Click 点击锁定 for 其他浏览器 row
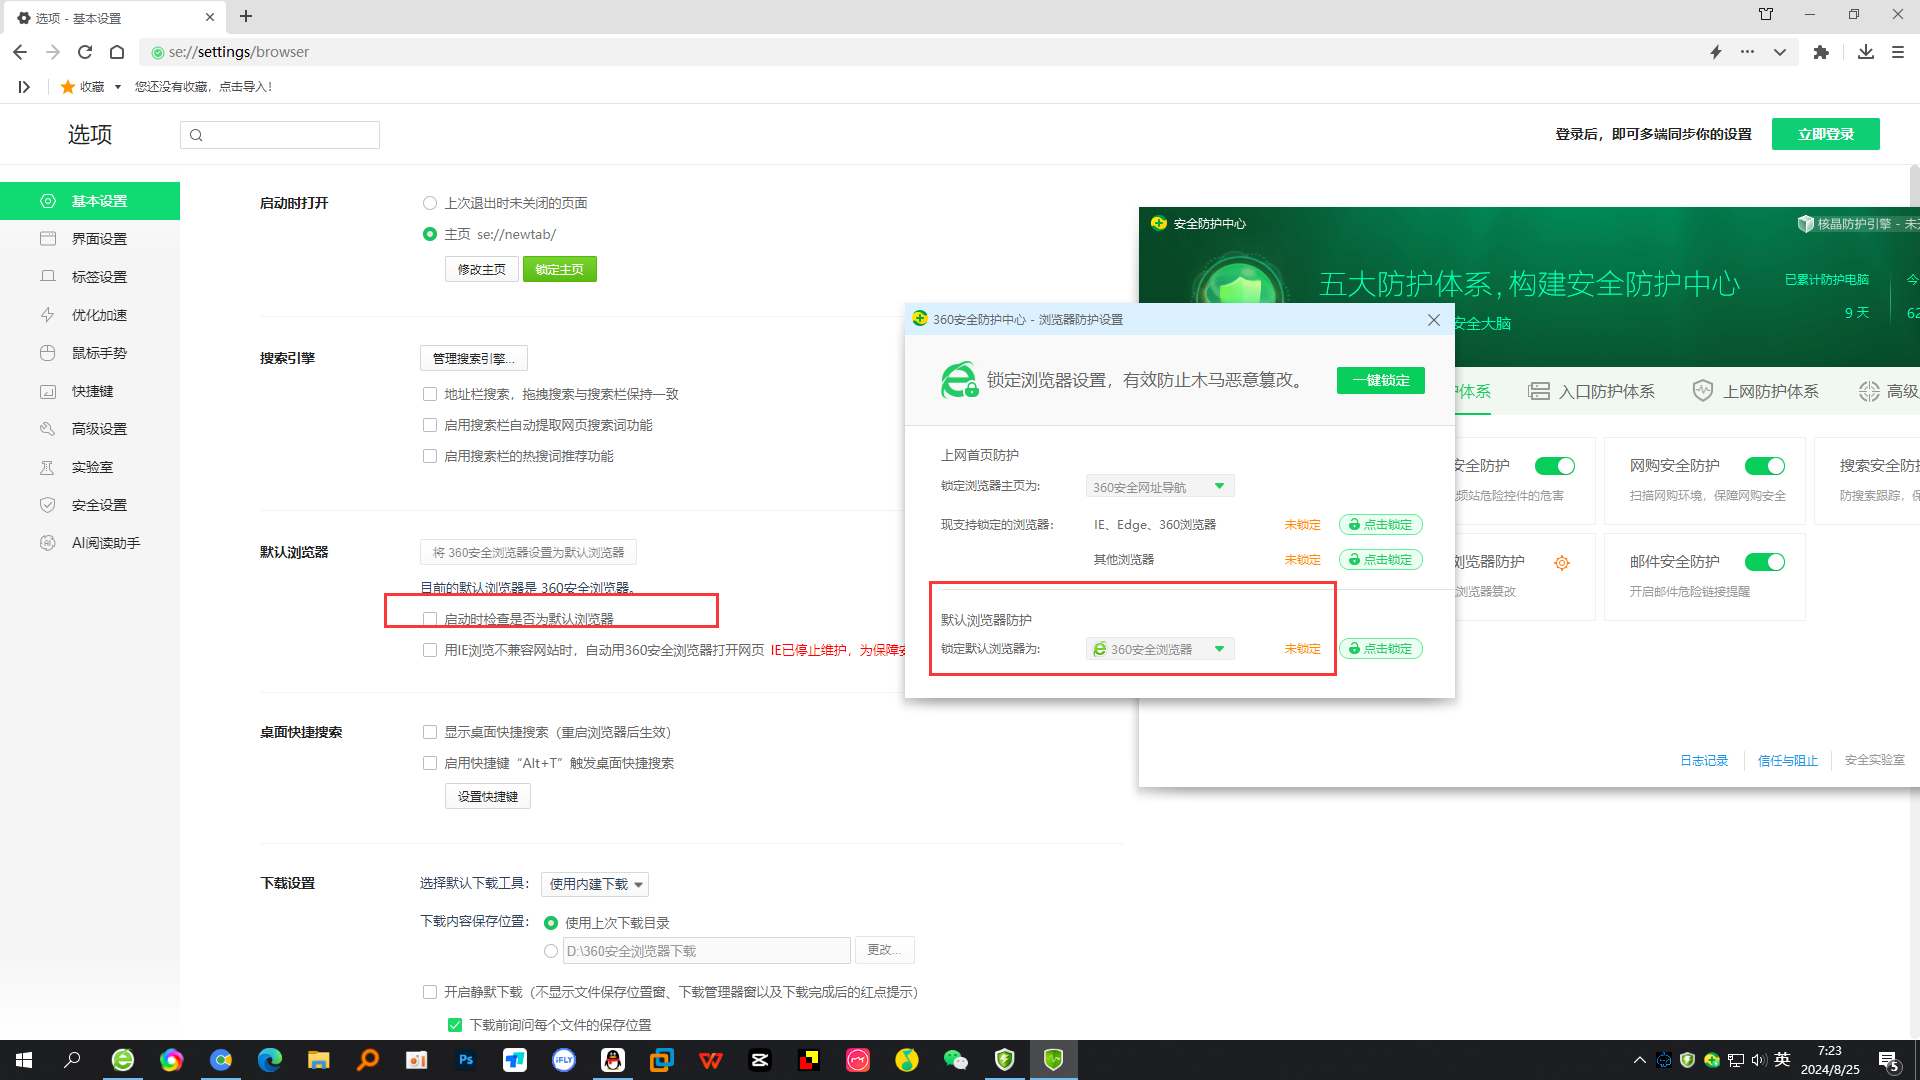Screen dimensions: 1920x1080 tap(1381, 559)
